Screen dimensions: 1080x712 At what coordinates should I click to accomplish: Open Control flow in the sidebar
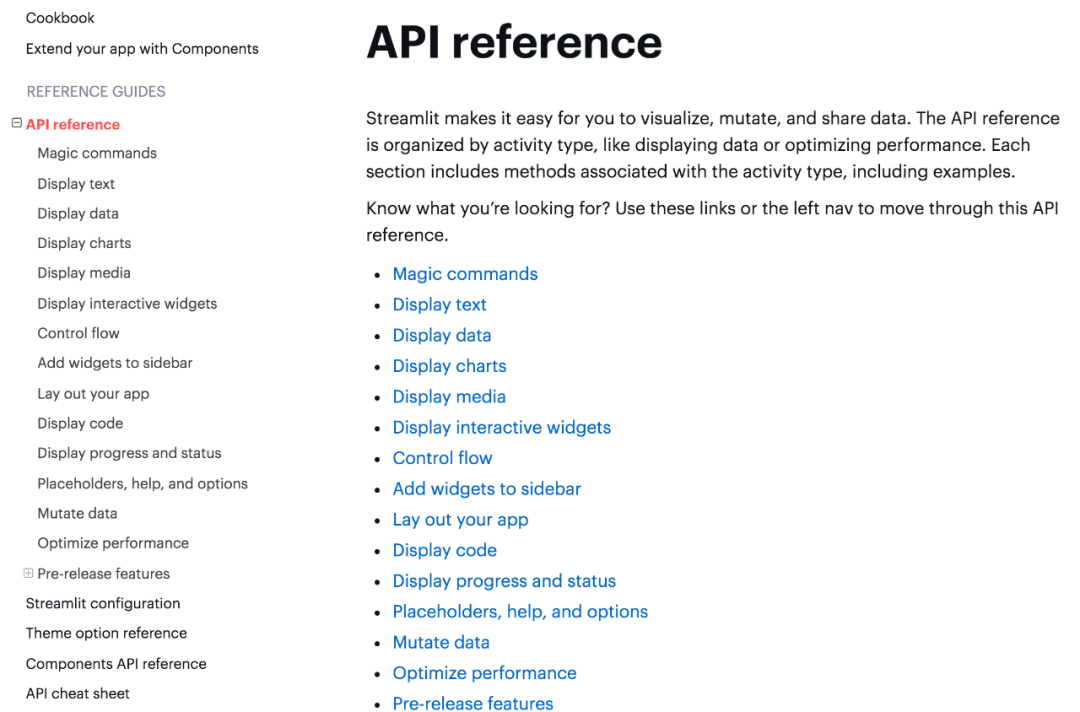point(79,333)
